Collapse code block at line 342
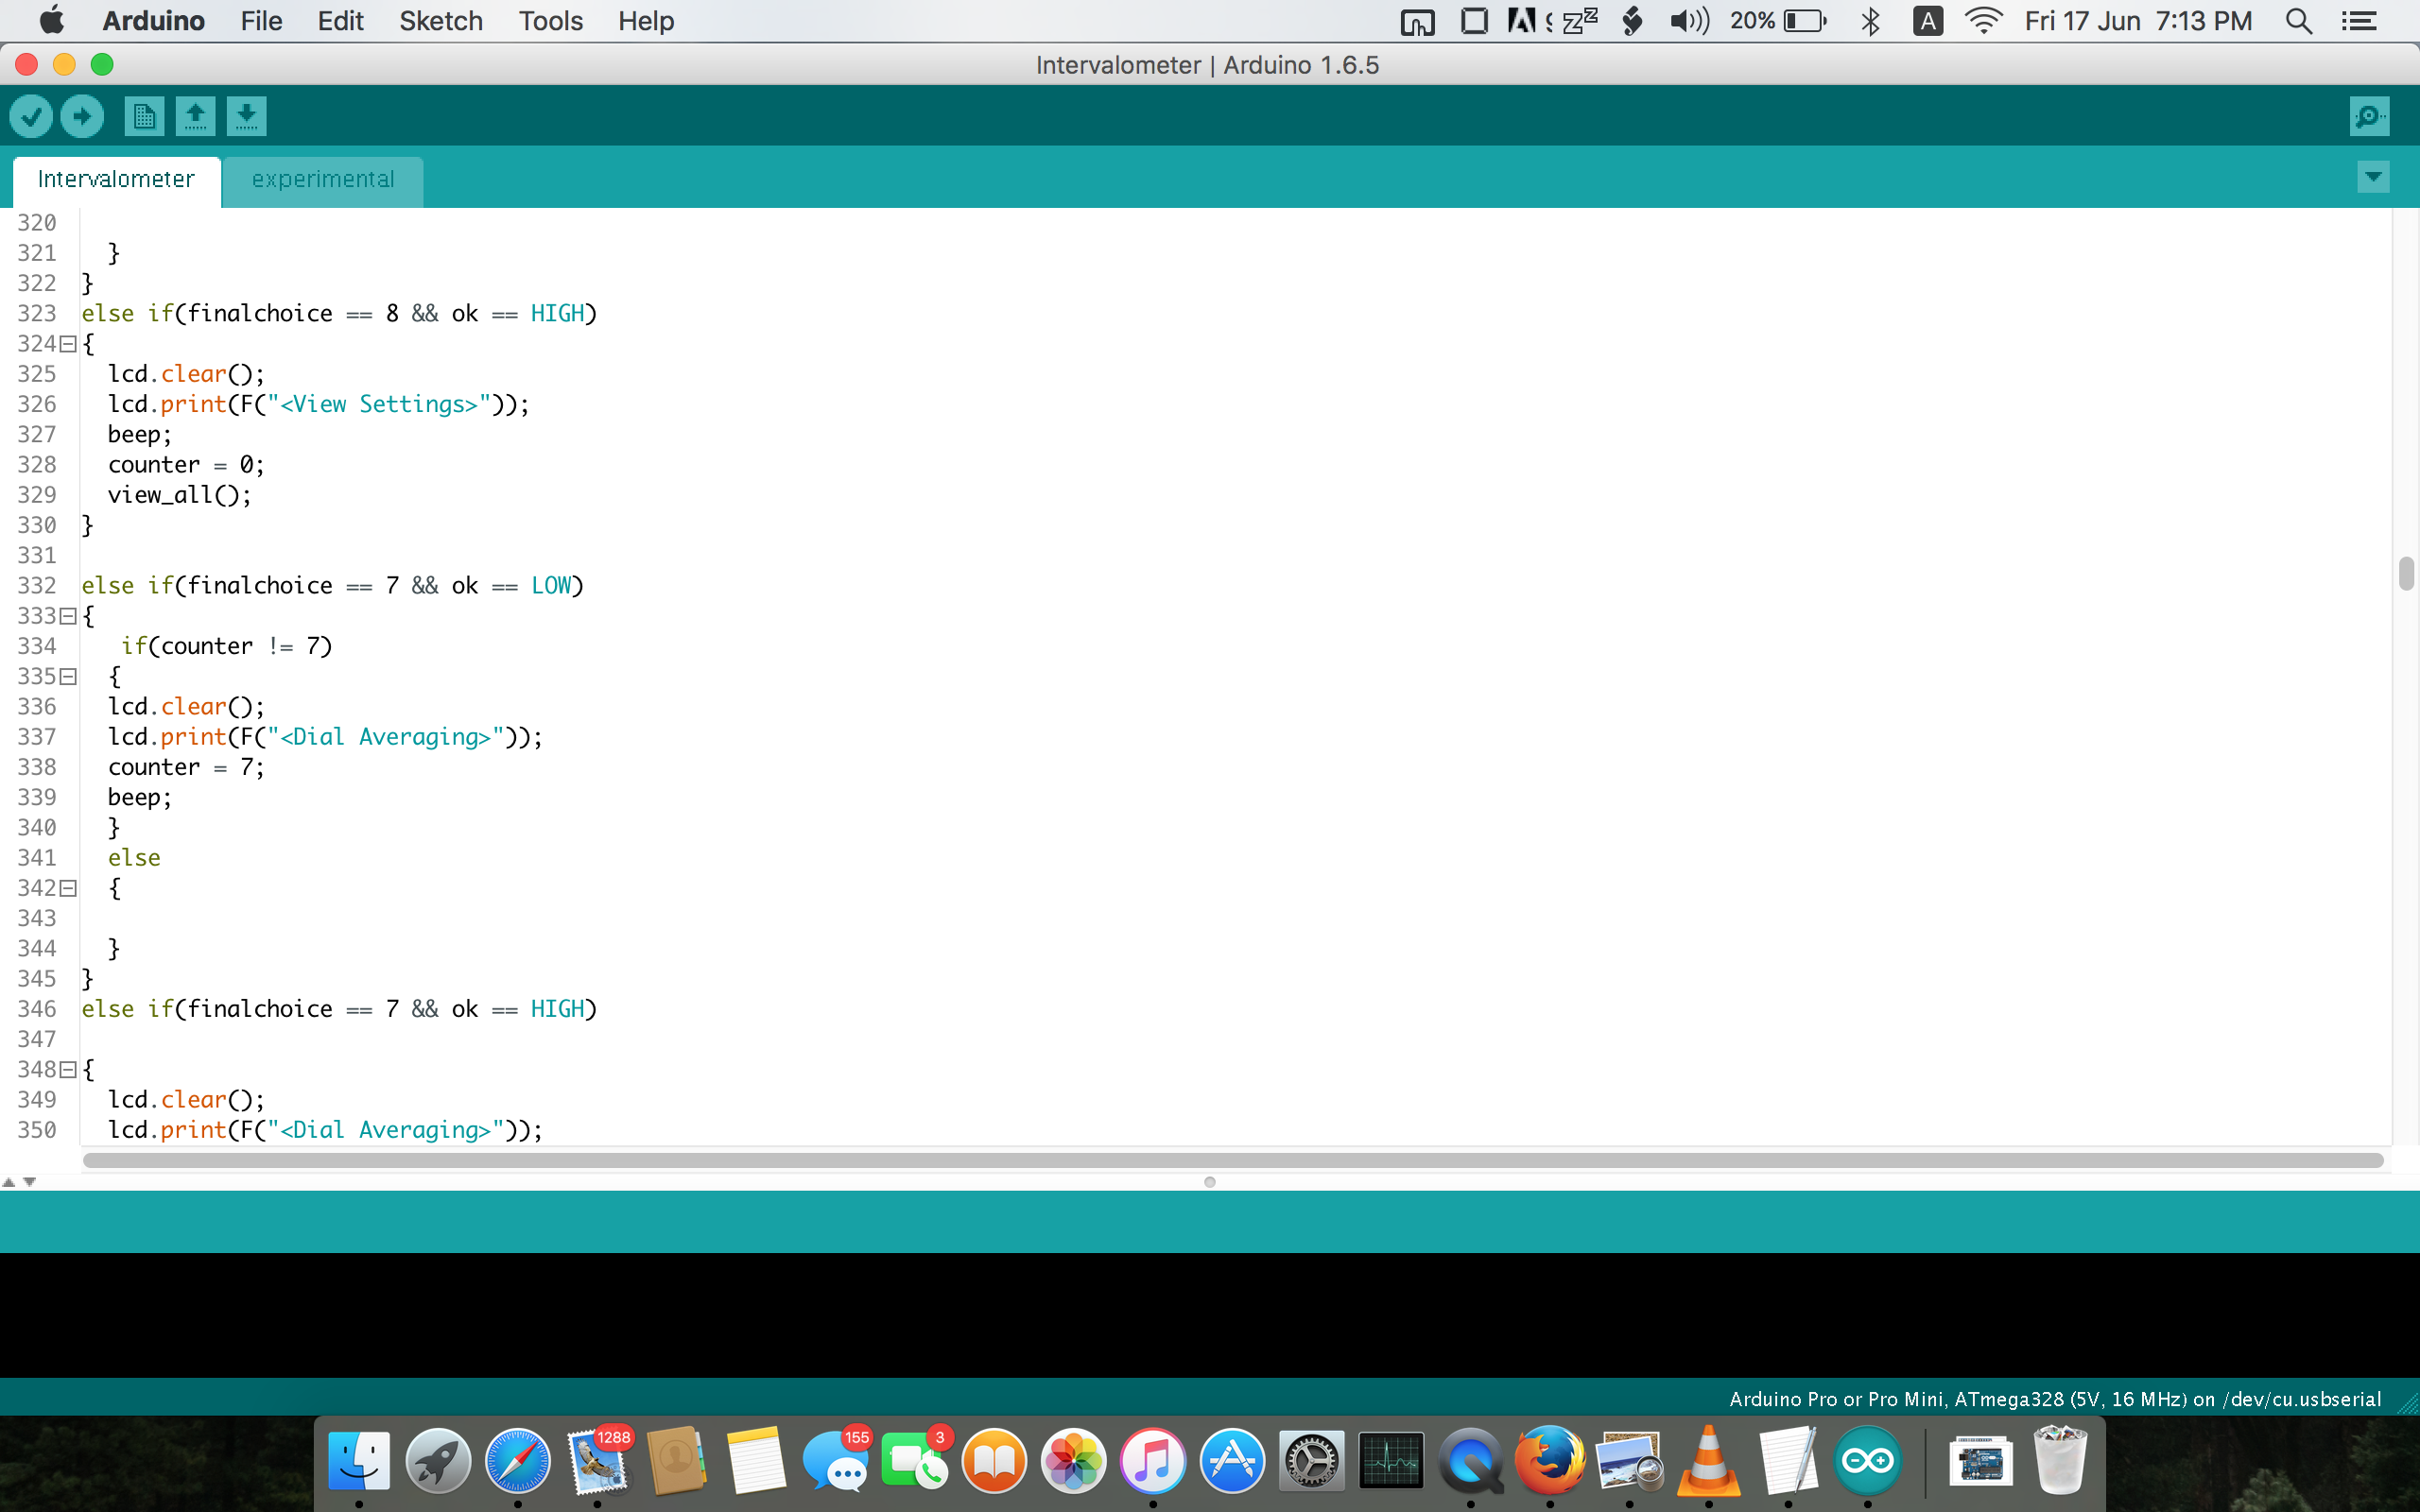The width and height of the screenshot is (2420, 1512). tap(68, 888)
